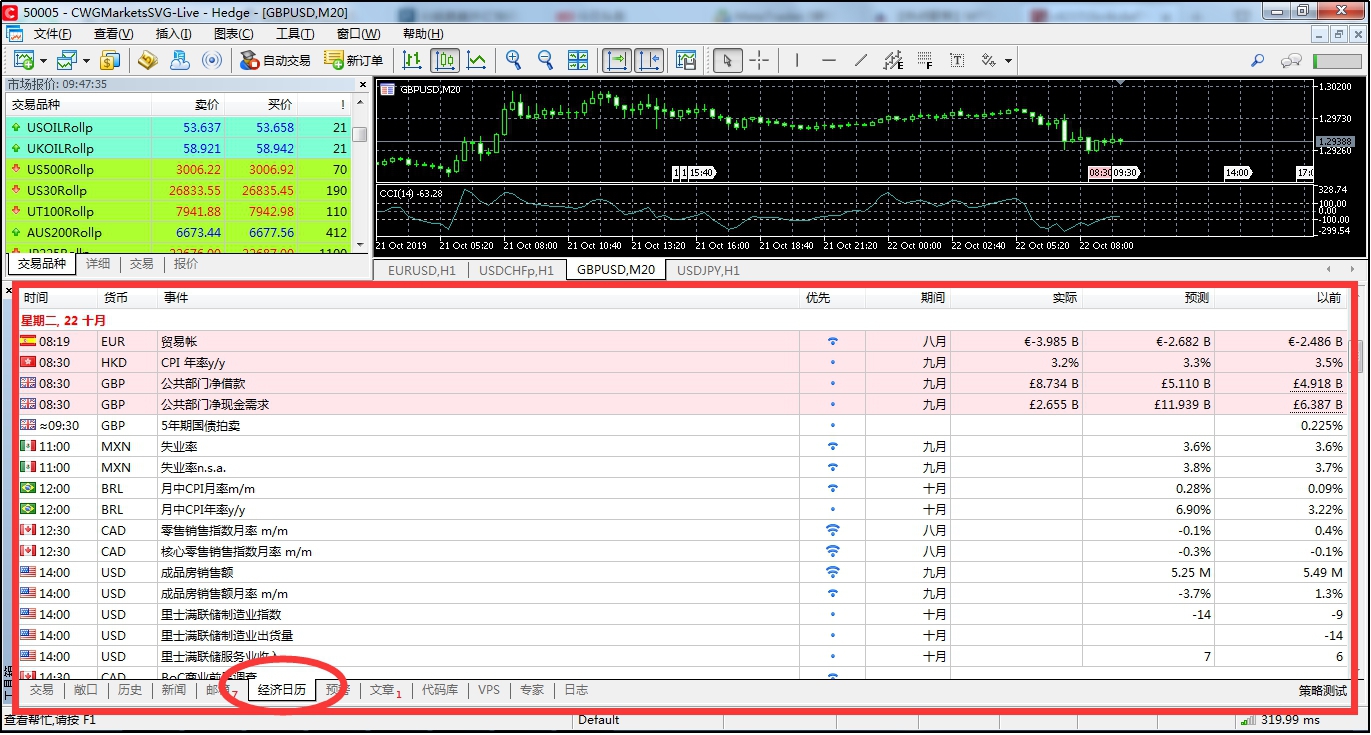1371x735 pixels.
Task: Select the horizontal line drawing tool
Action: pyautogui.click(x=829, y=61)
